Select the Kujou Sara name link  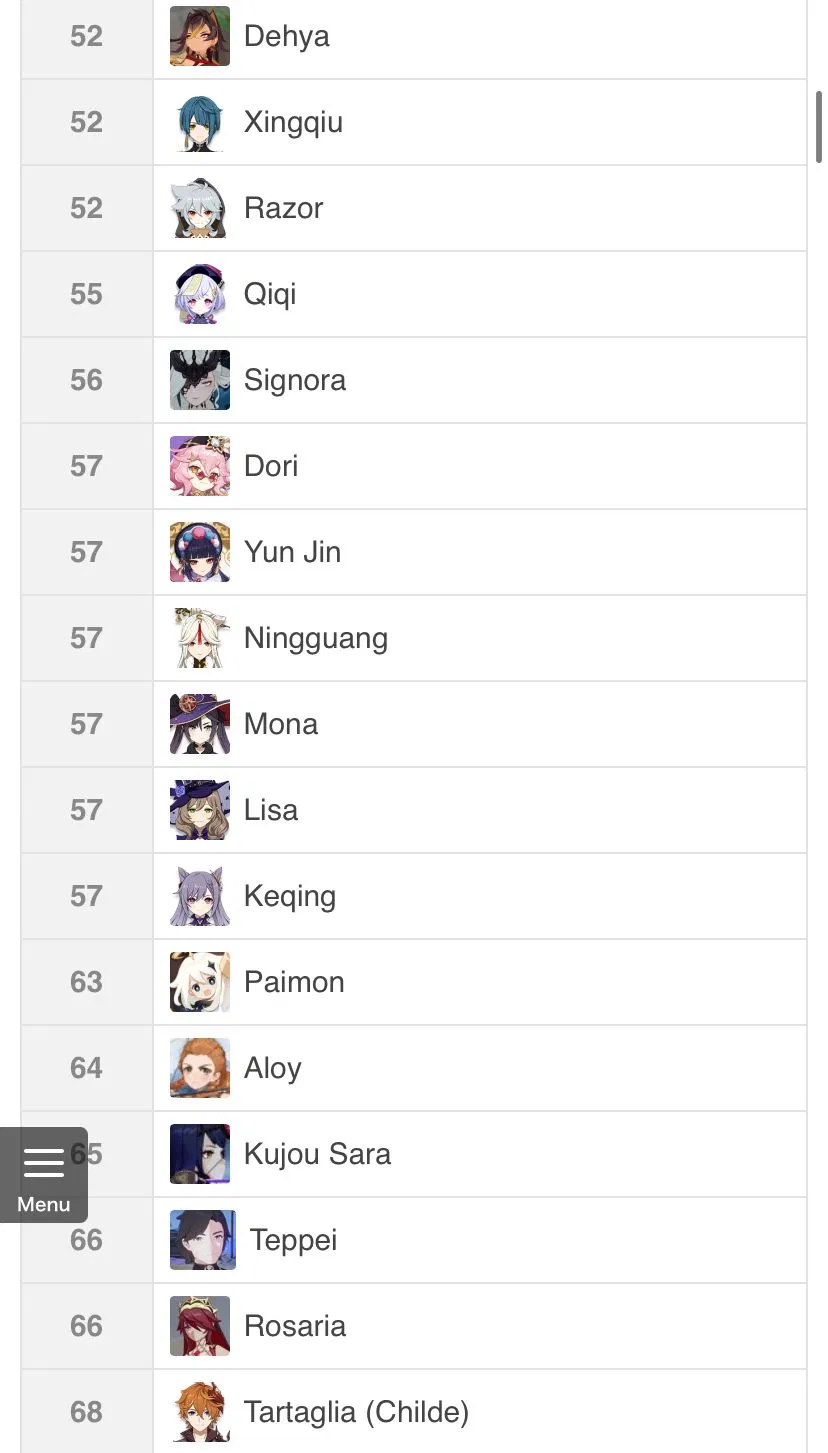[317, 1154]
